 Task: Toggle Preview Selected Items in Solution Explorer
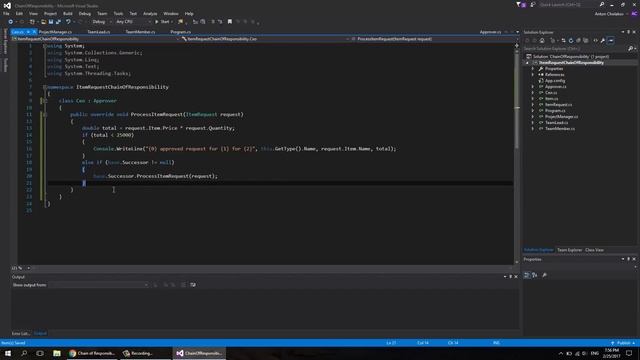point(611,40)
